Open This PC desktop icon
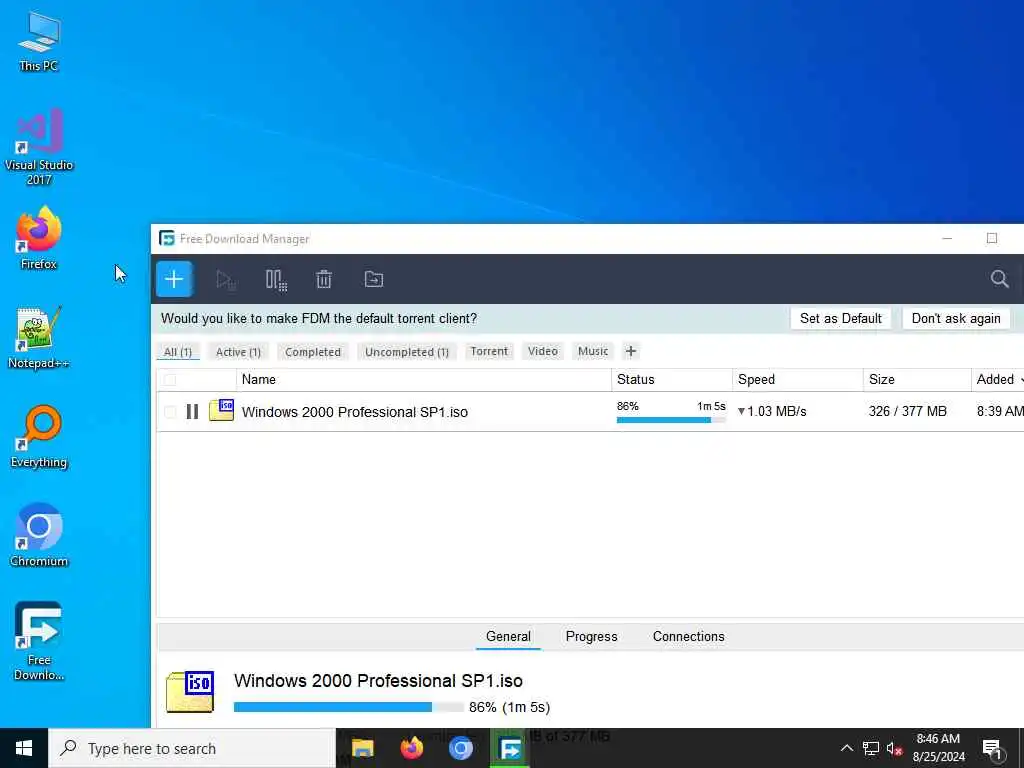Viewport: 1024px width, 768px height. tap(39, 40)
